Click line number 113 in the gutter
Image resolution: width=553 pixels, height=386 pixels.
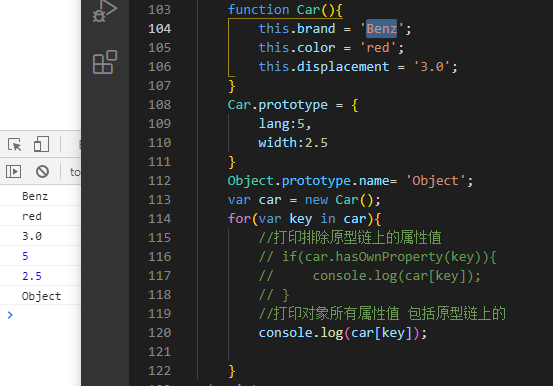[x=159, y=200]
